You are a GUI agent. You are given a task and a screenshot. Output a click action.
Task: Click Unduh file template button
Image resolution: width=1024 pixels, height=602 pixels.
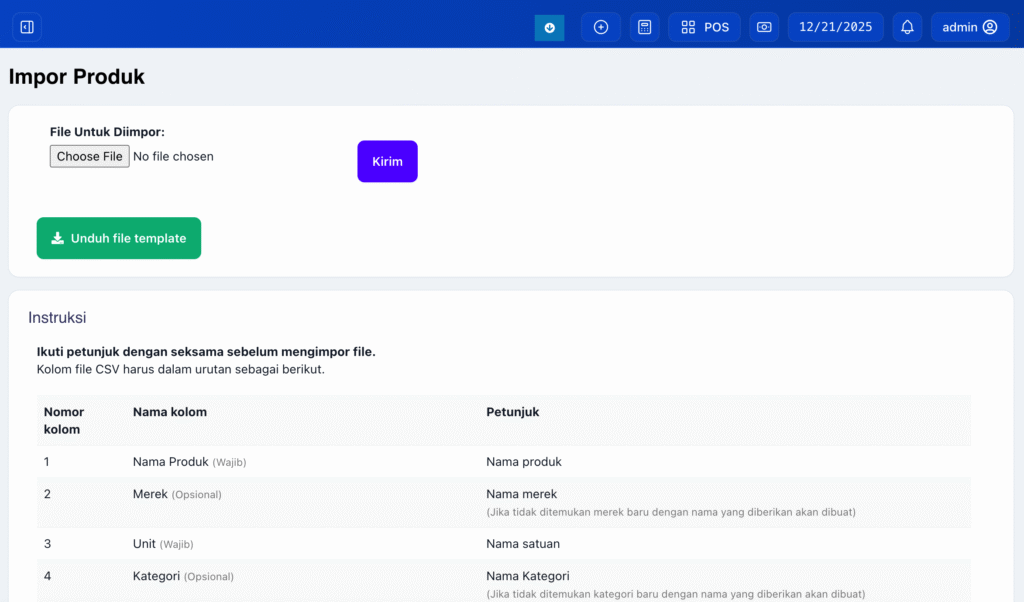[x=119, y=238]
